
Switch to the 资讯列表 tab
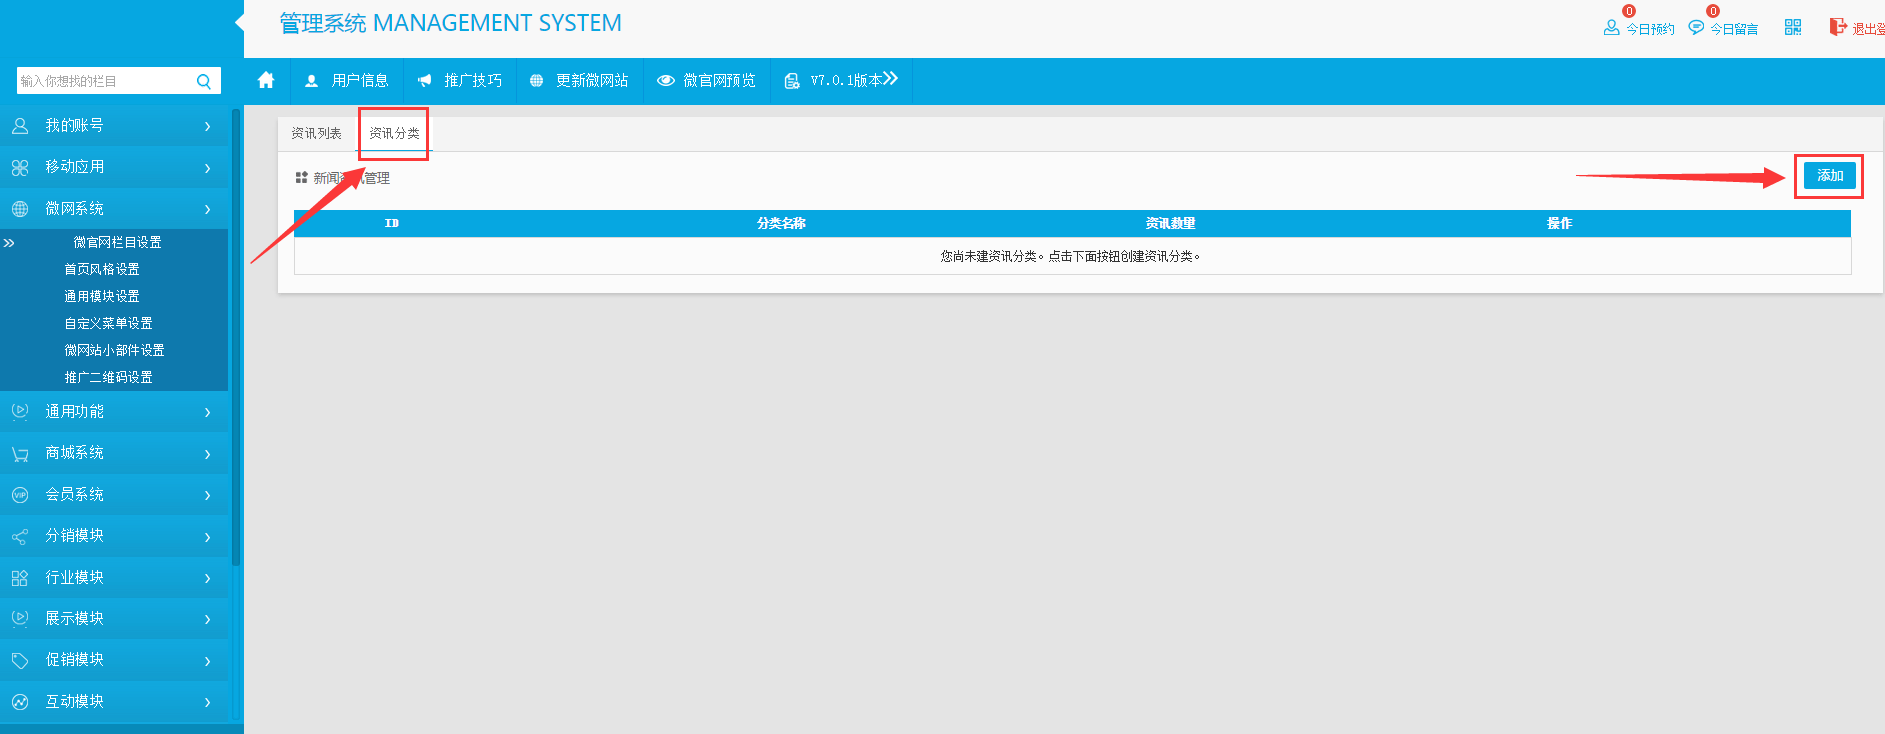tap(316, 133)
